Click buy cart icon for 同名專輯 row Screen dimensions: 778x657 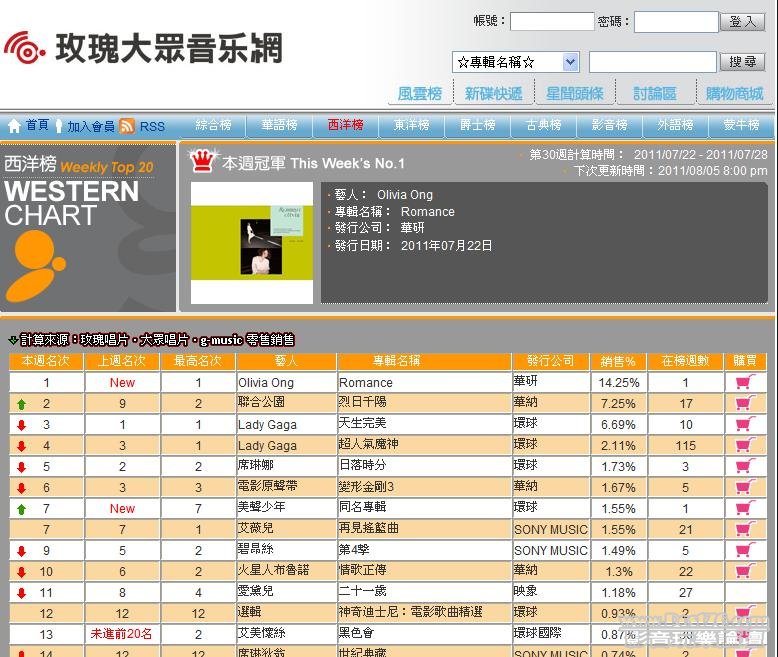[x=744, y=508]
